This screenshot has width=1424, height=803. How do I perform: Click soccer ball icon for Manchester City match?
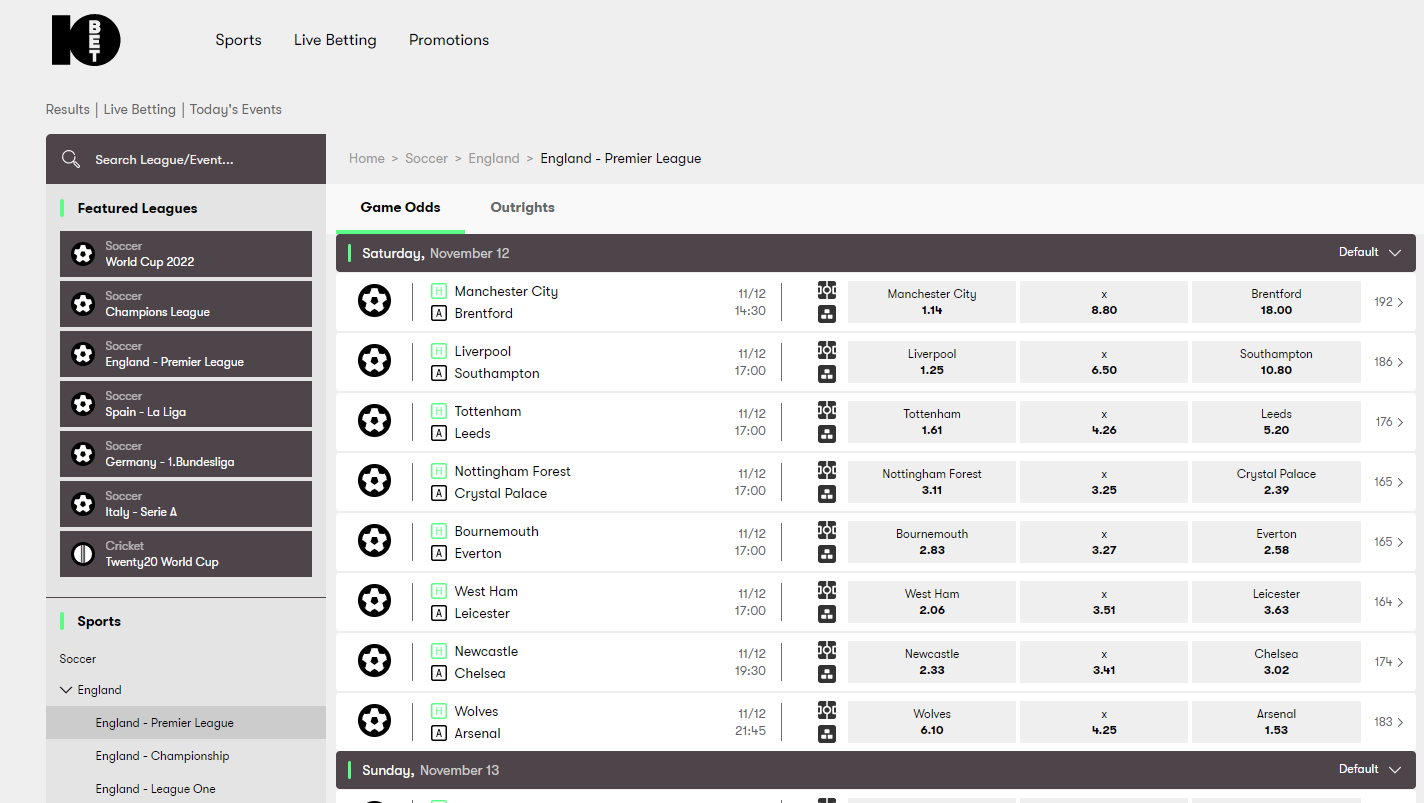pyautogui.click(x=375, y=301)
